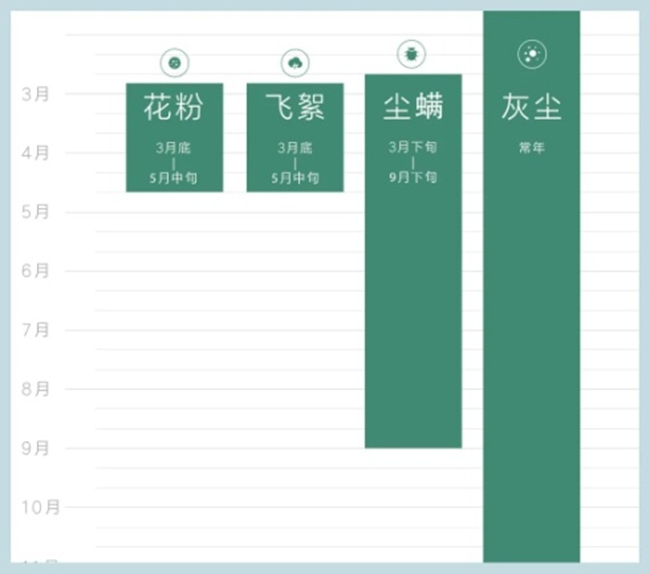Click the 5月 axis label
The width and height of the screenshot is (650, 574).
35,212
